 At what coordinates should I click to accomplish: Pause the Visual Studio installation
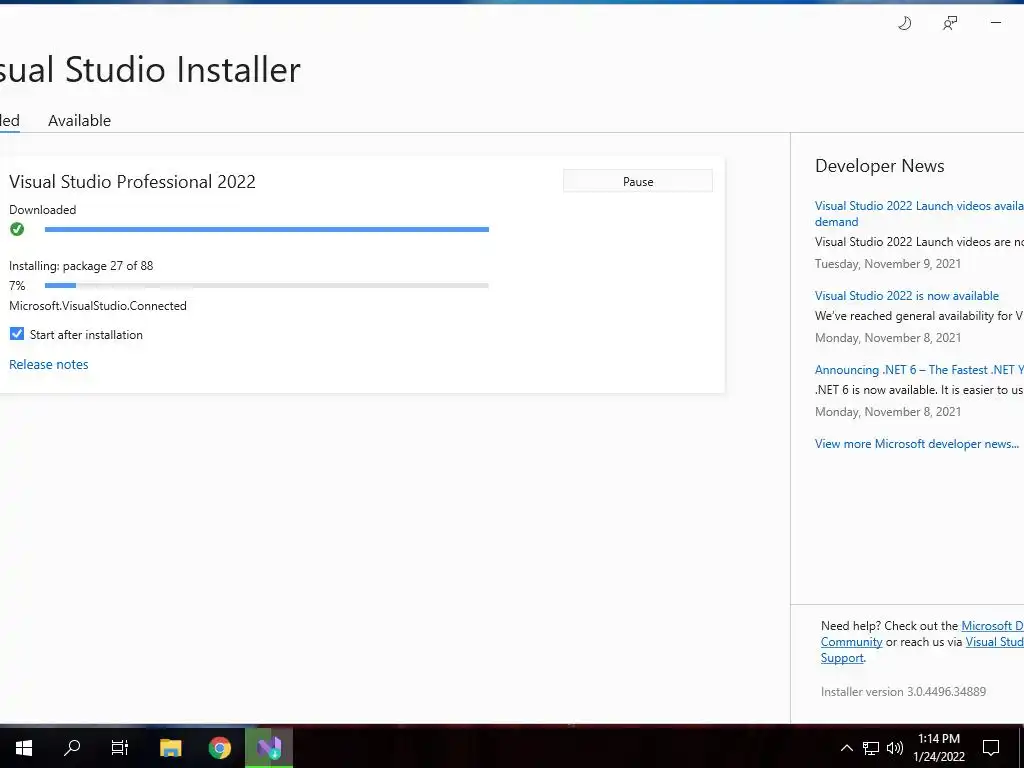point(637,182)
